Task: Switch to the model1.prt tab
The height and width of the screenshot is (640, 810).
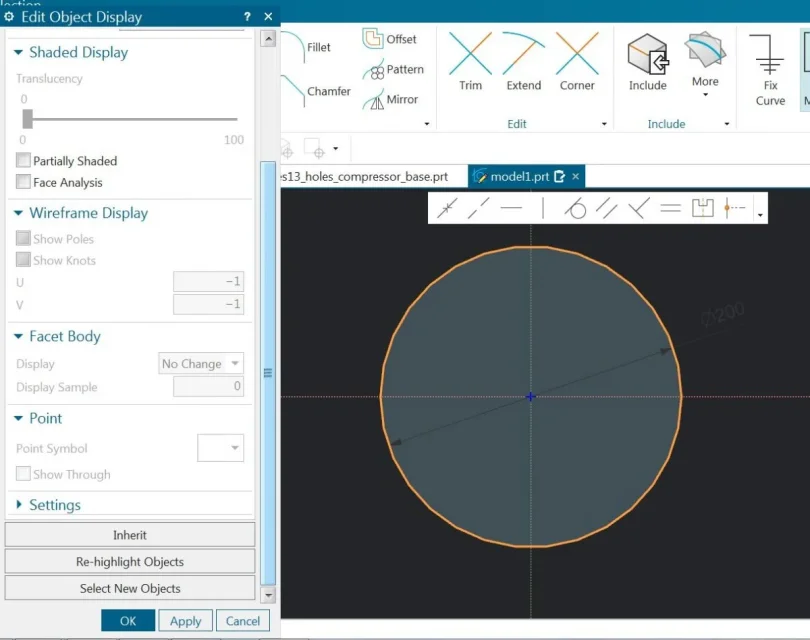Action: point(518,177)
